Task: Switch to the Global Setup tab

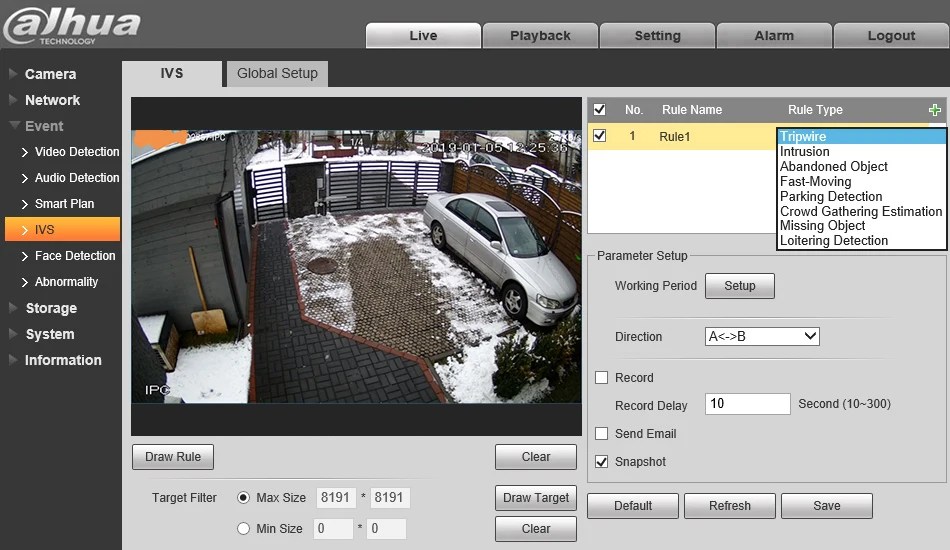Action: (277, 73)
